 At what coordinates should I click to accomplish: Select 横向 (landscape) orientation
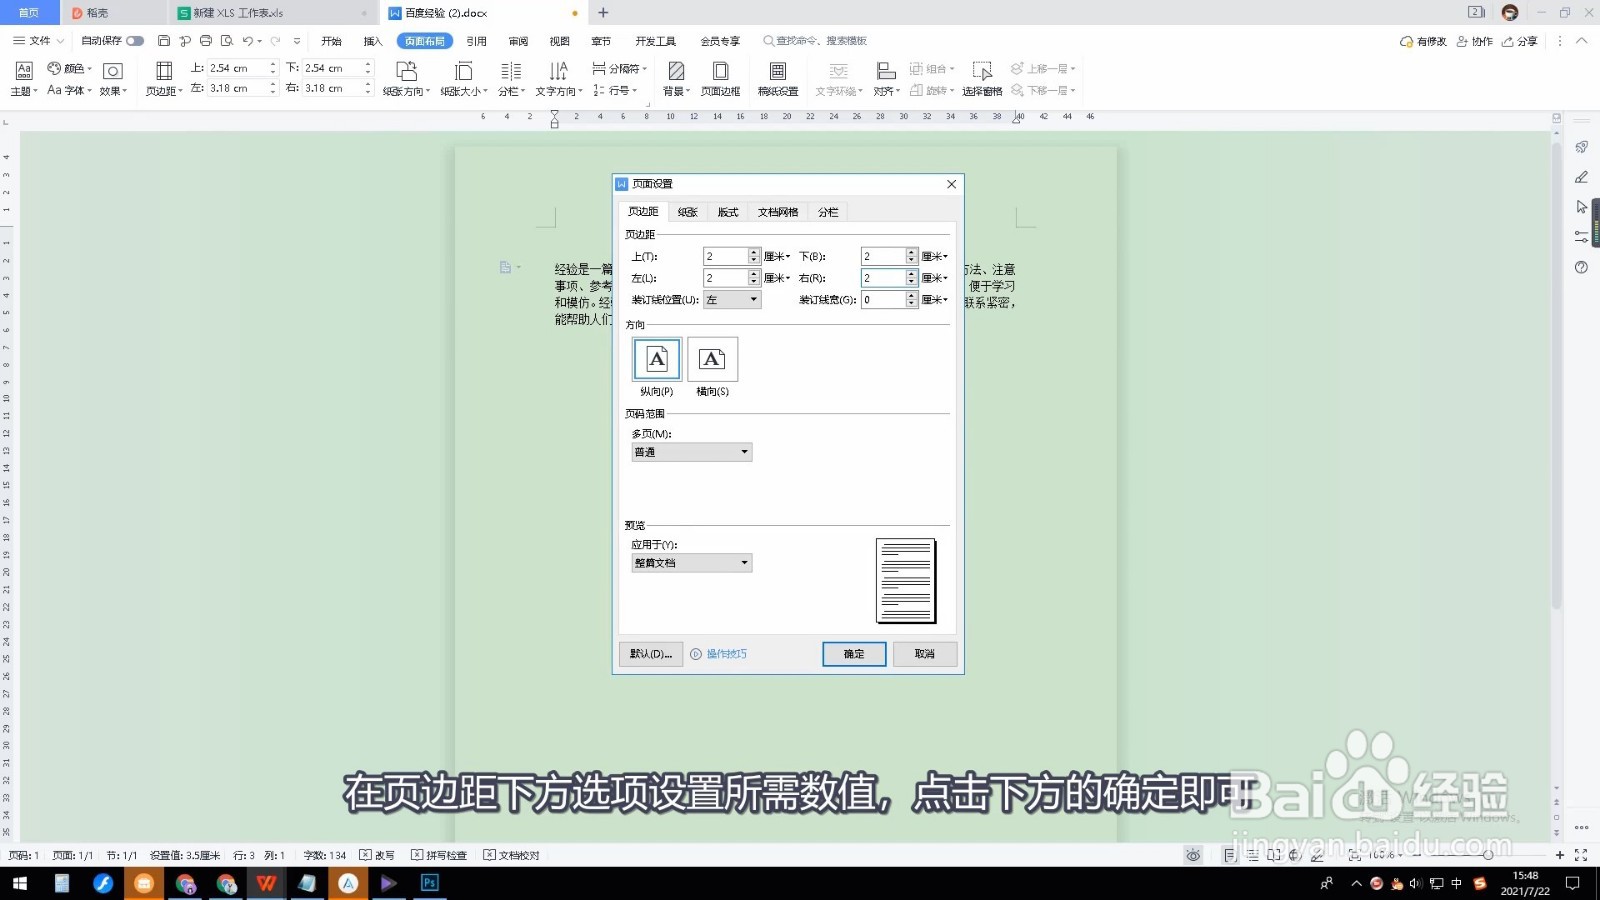(712, 359)
